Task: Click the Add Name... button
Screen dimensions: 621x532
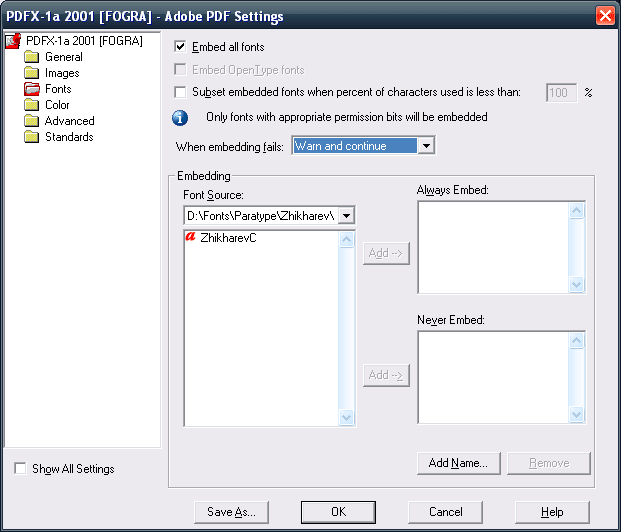Action: point(458,463)
